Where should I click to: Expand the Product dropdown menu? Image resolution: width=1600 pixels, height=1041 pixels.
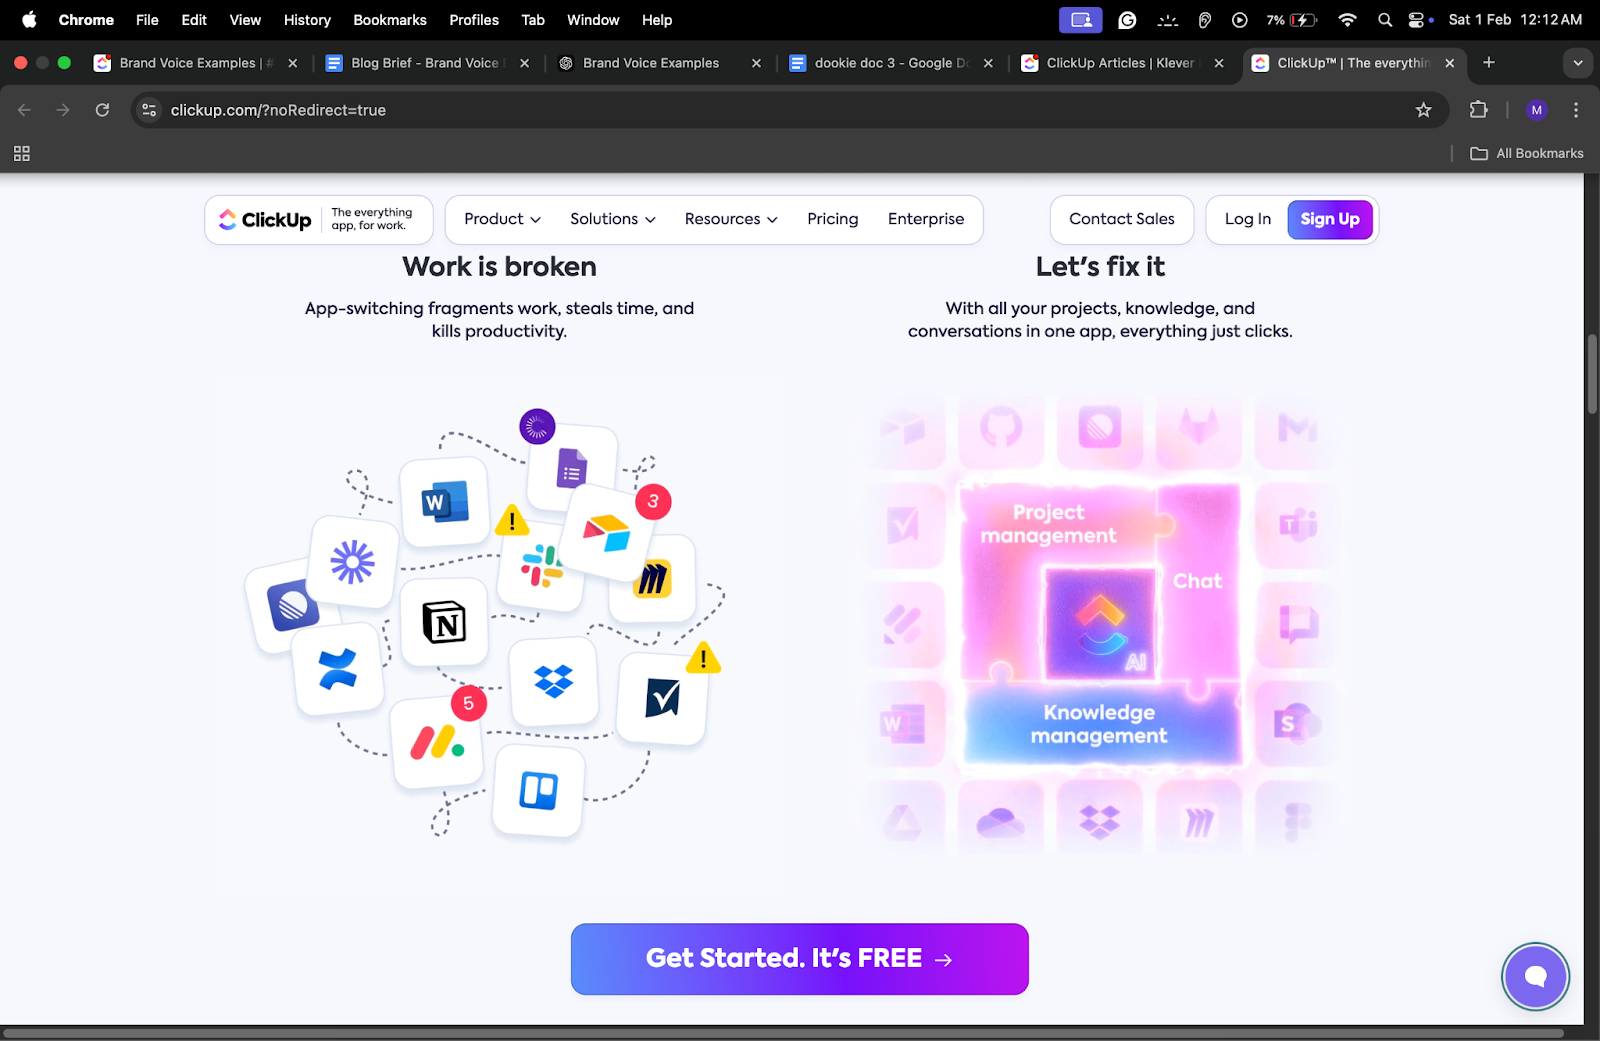click(x=502, y=219)
